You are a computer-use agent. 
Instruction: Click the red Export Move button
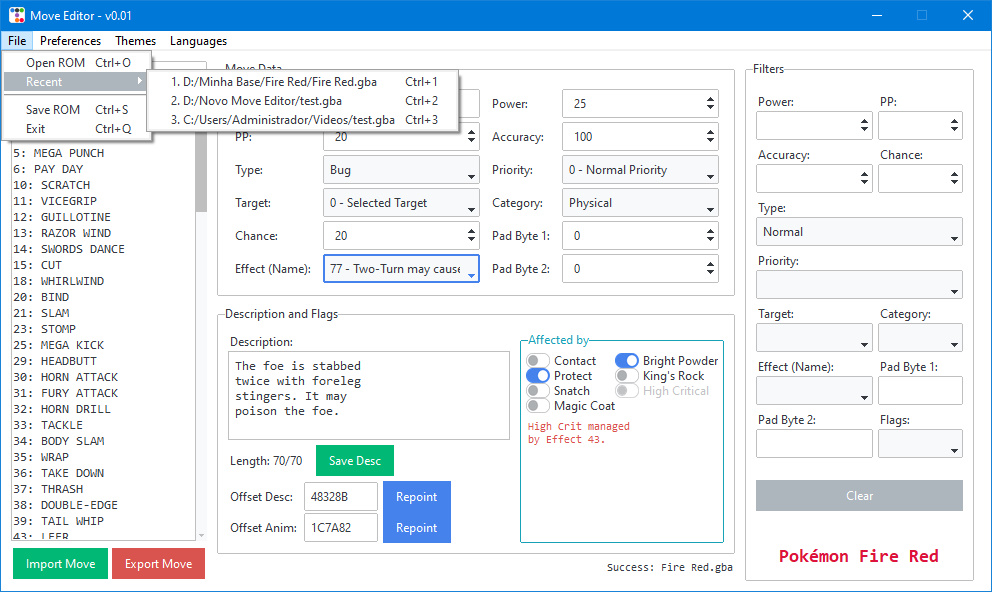pyautogui.click(x=158, y=564)
